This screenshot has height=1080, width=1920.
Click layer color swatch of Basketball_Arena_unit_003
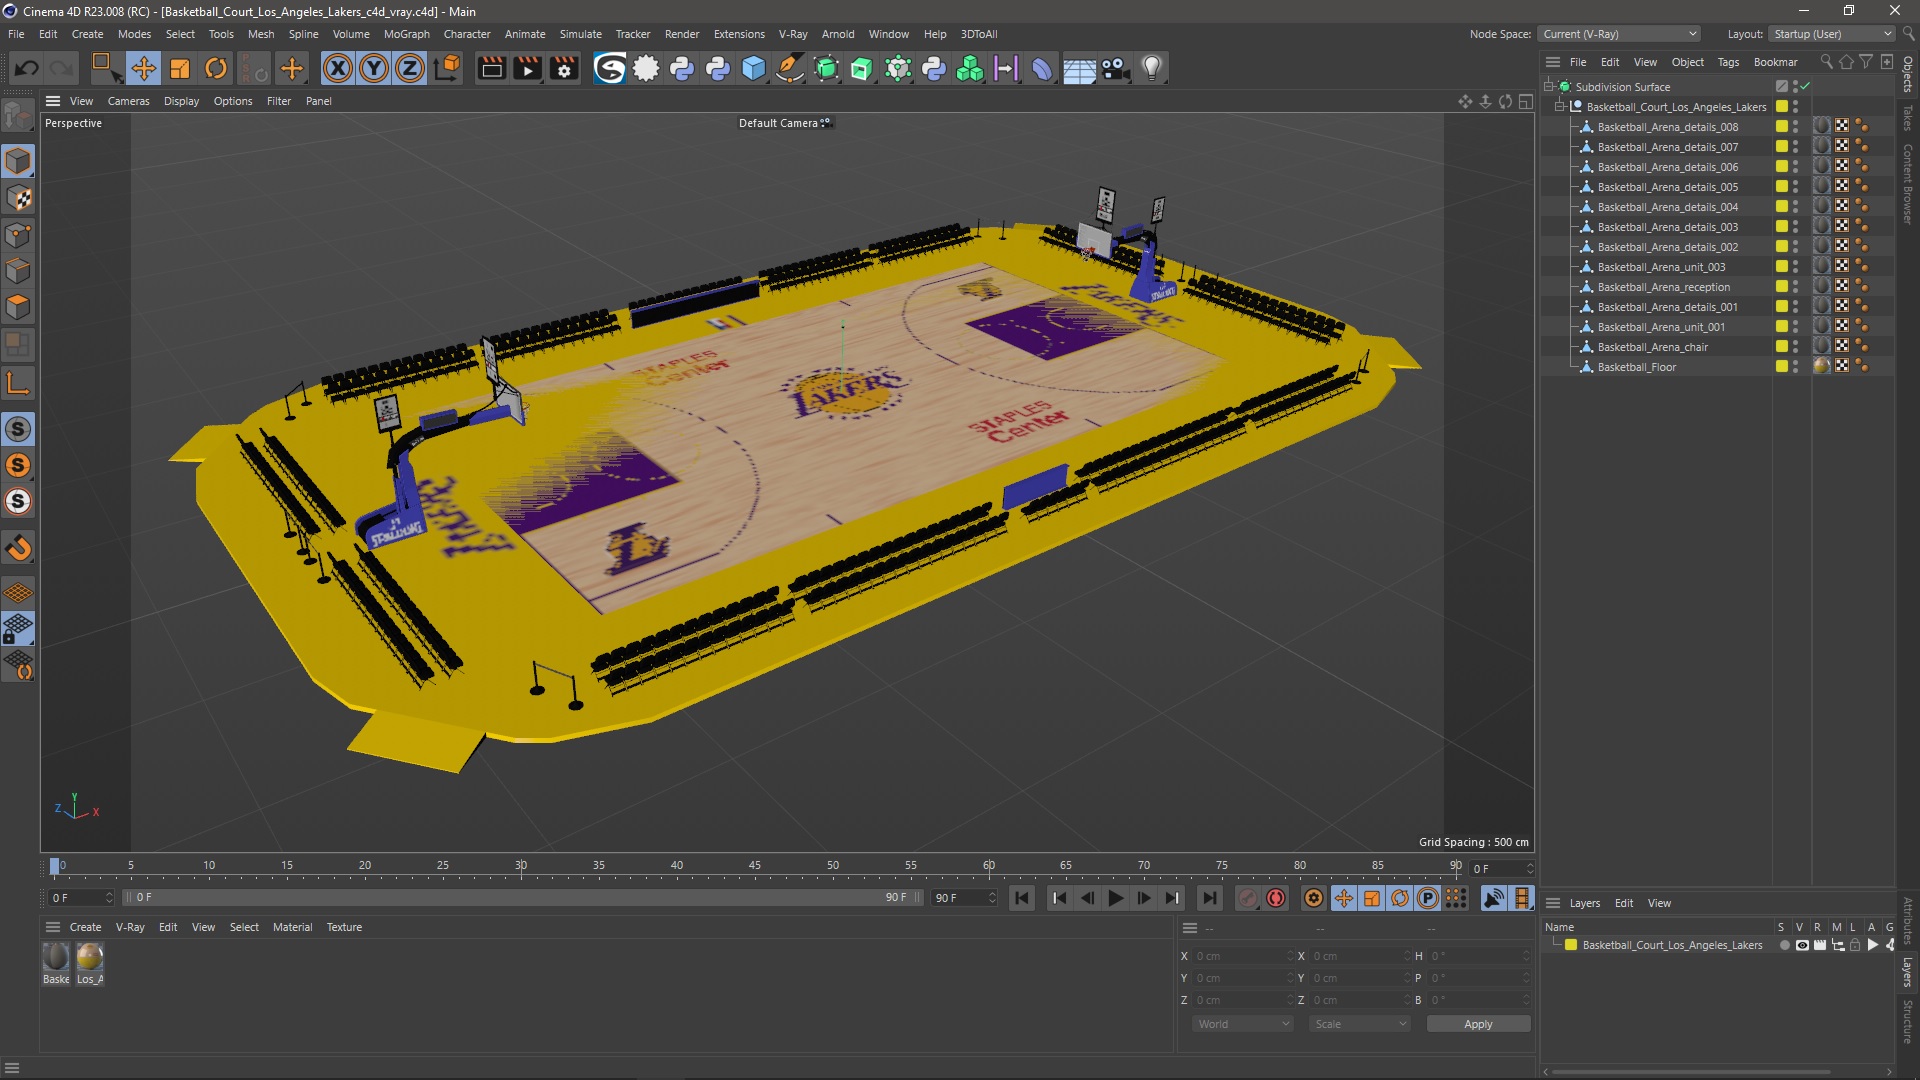point(1781,267)
